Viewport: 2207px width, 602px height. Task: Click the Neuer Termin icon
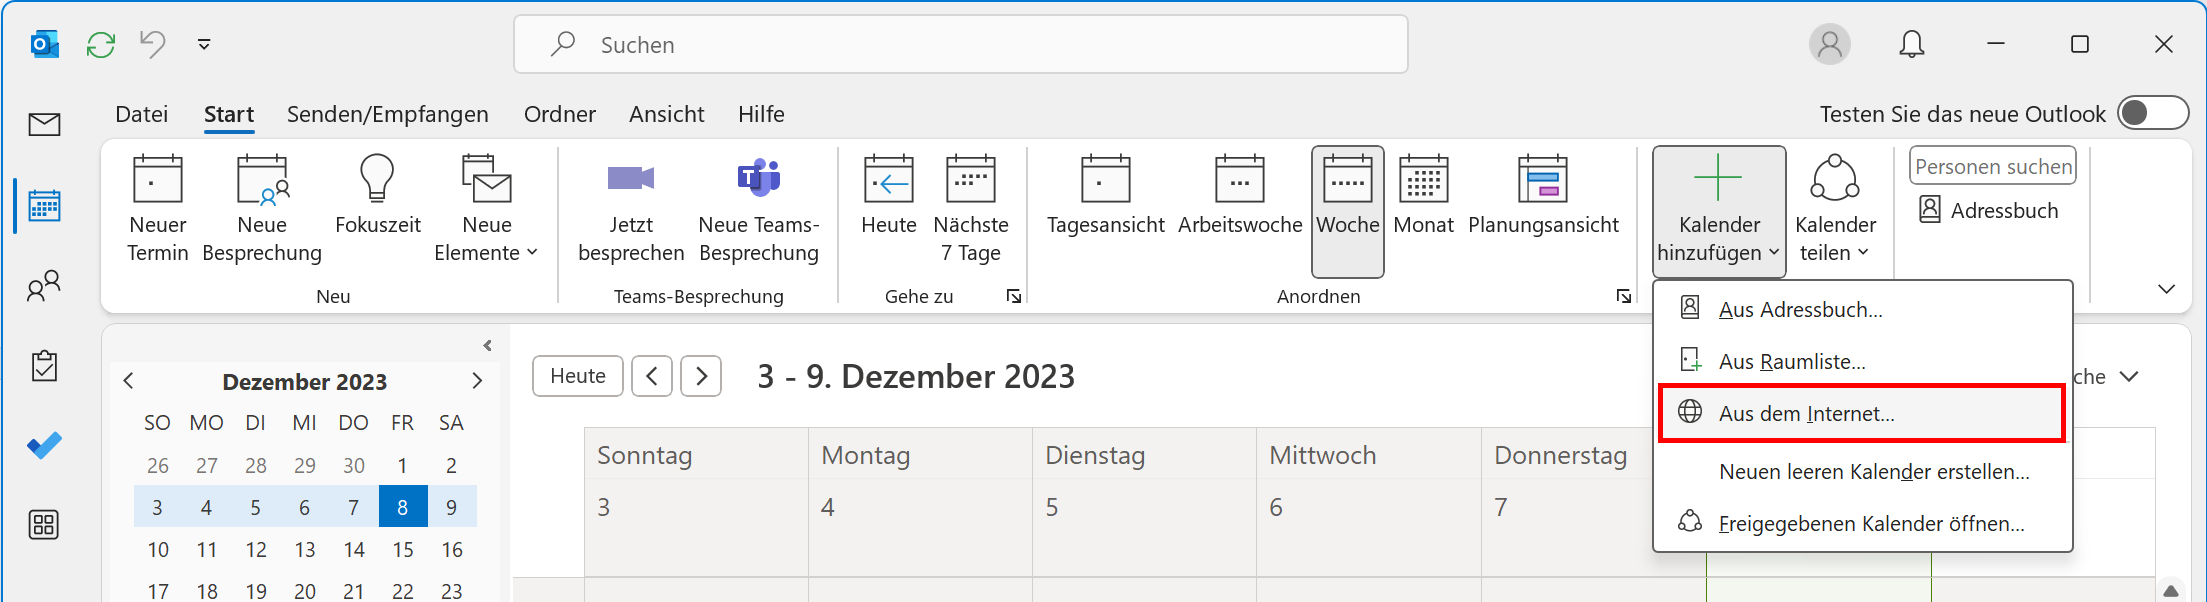coord(158,180)
